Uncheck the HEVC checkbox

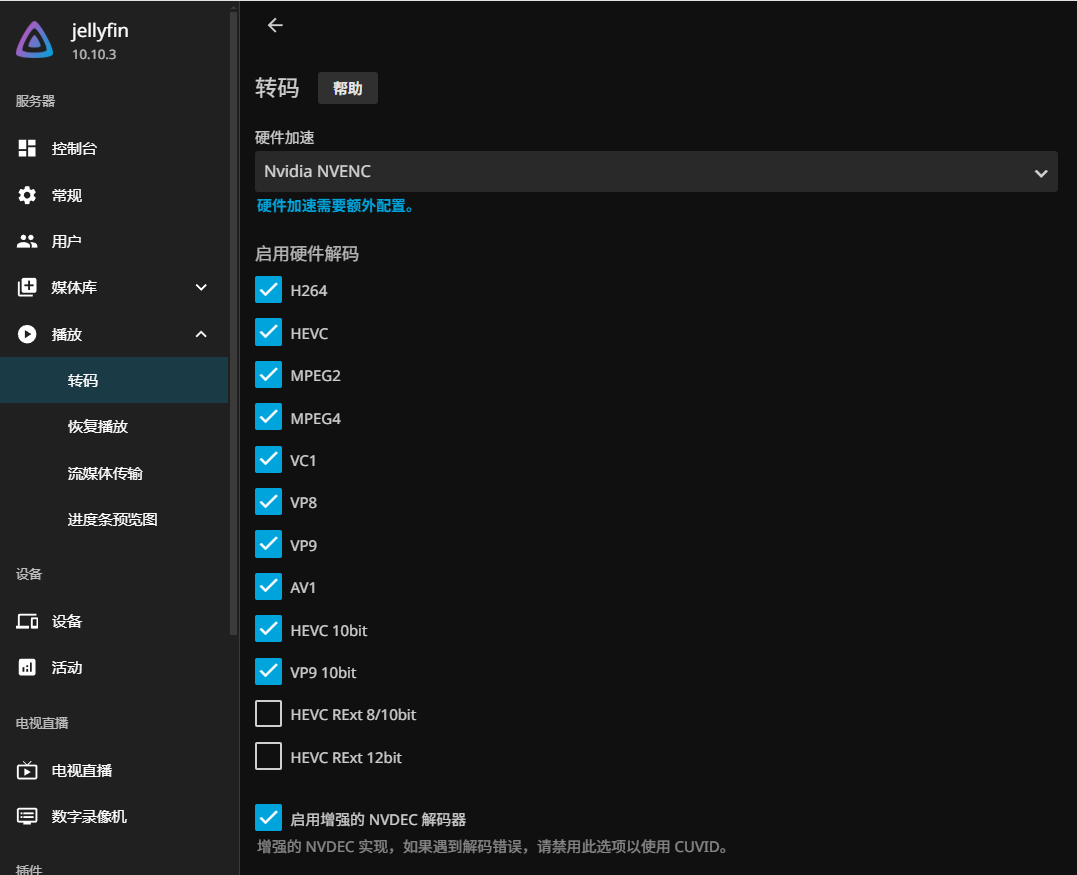(x=269, y=332)
